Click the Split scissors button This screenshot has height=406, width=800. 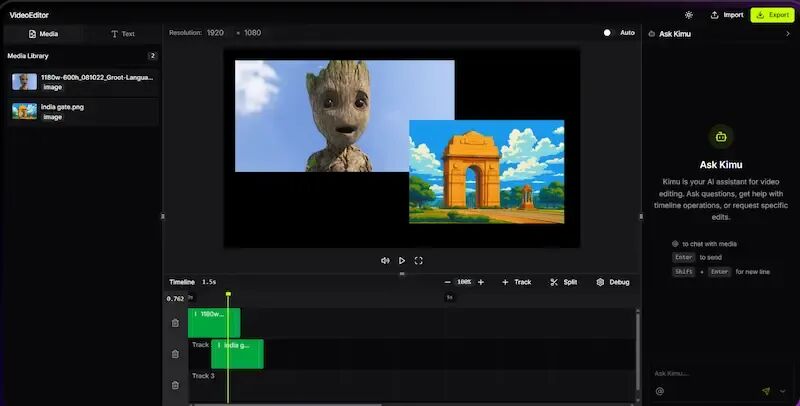click(x=564, y=282)
